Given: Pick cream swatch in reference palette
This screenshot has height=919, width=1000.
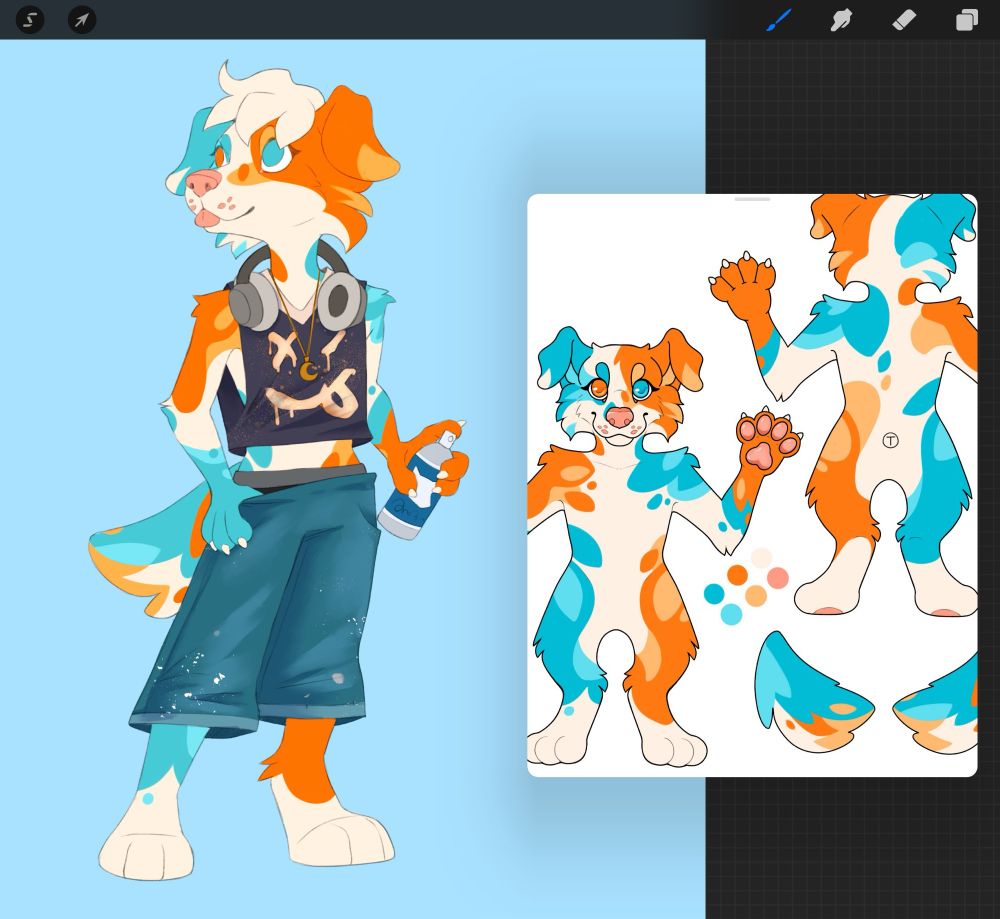Looking at the screenshot, I should coord(761,558).
